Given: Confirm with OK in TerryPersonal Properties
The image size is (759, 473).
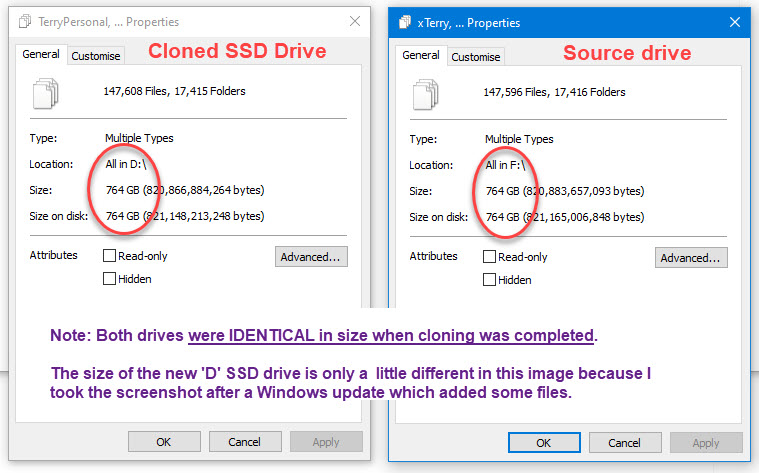Looking at the screenshot, I should pyautogui.click(x=164, y=442).
